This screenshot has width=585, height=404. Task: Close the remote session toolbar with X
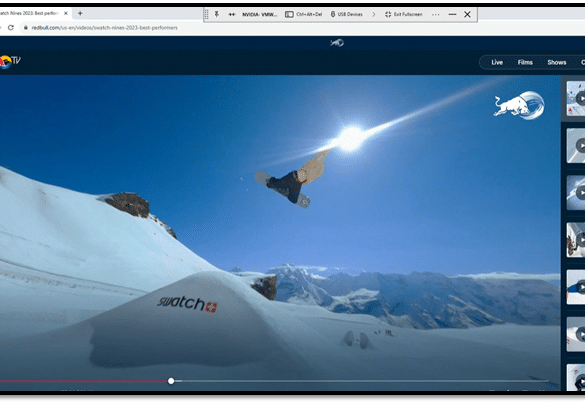[x=467, y=14]
